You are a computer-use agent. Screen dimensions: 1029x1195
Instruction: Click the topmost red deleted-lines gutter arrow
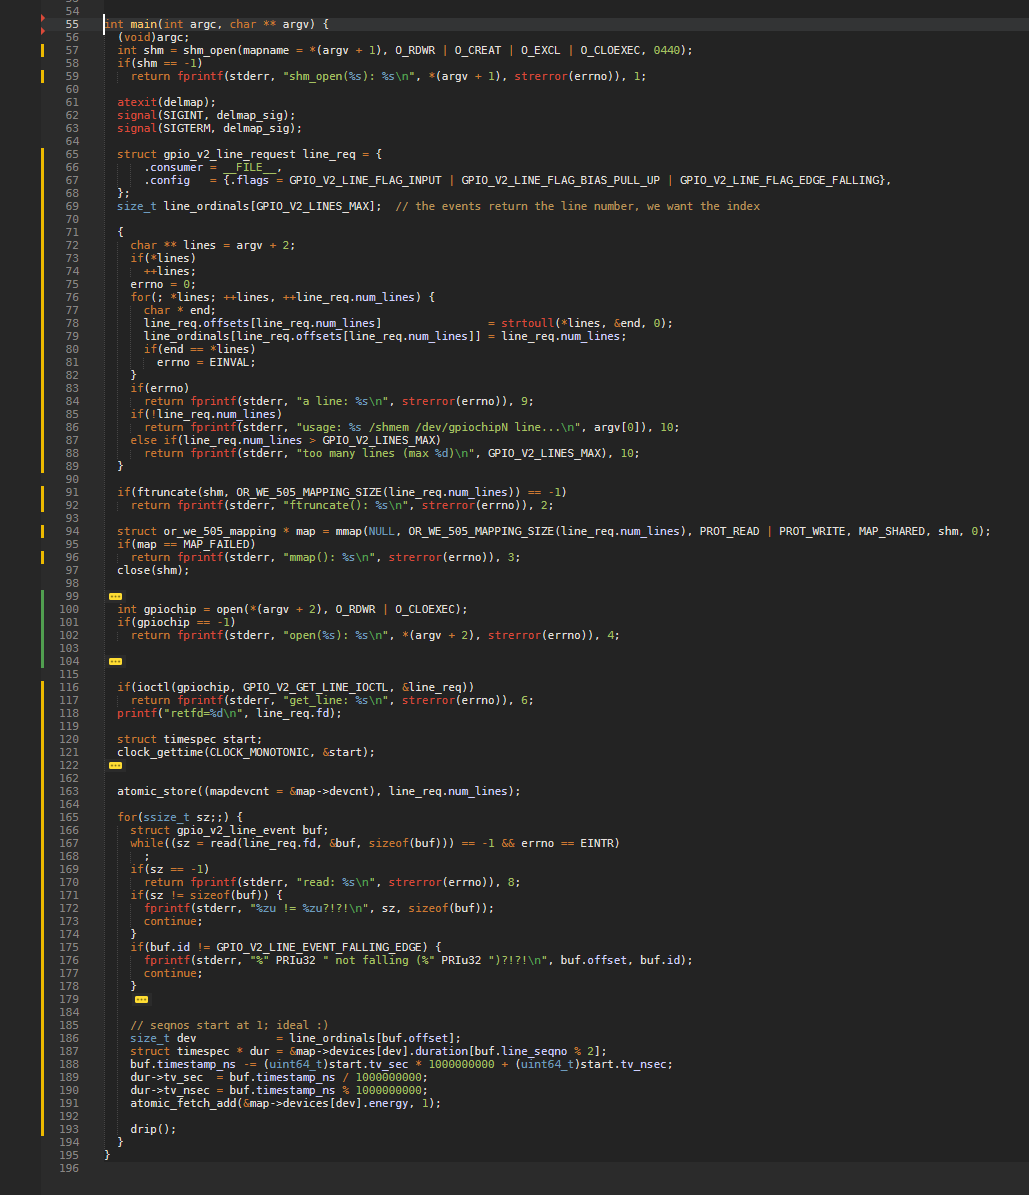(43, 18)
